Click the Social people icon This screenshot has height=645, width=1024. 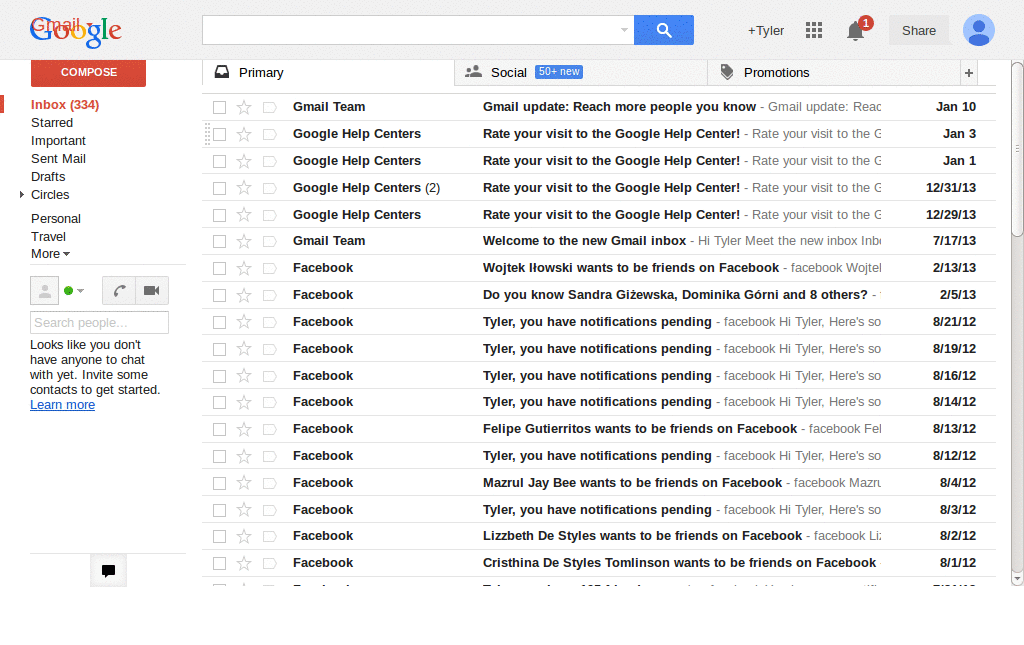[x=473, y=72]
